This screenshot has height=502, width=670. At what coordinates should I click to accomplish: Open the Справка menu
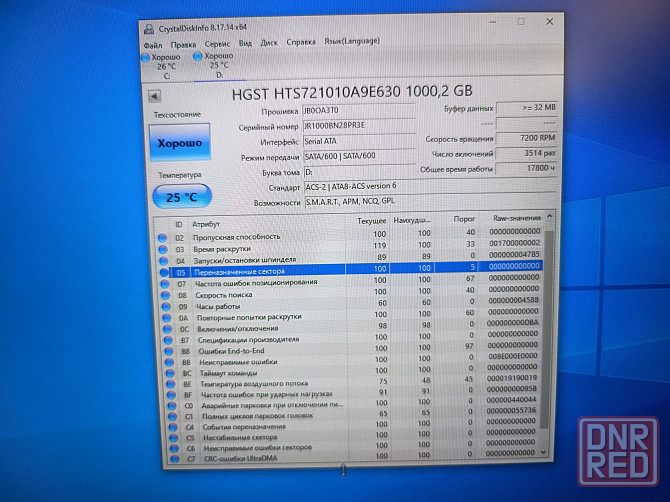tap(300, 43)
